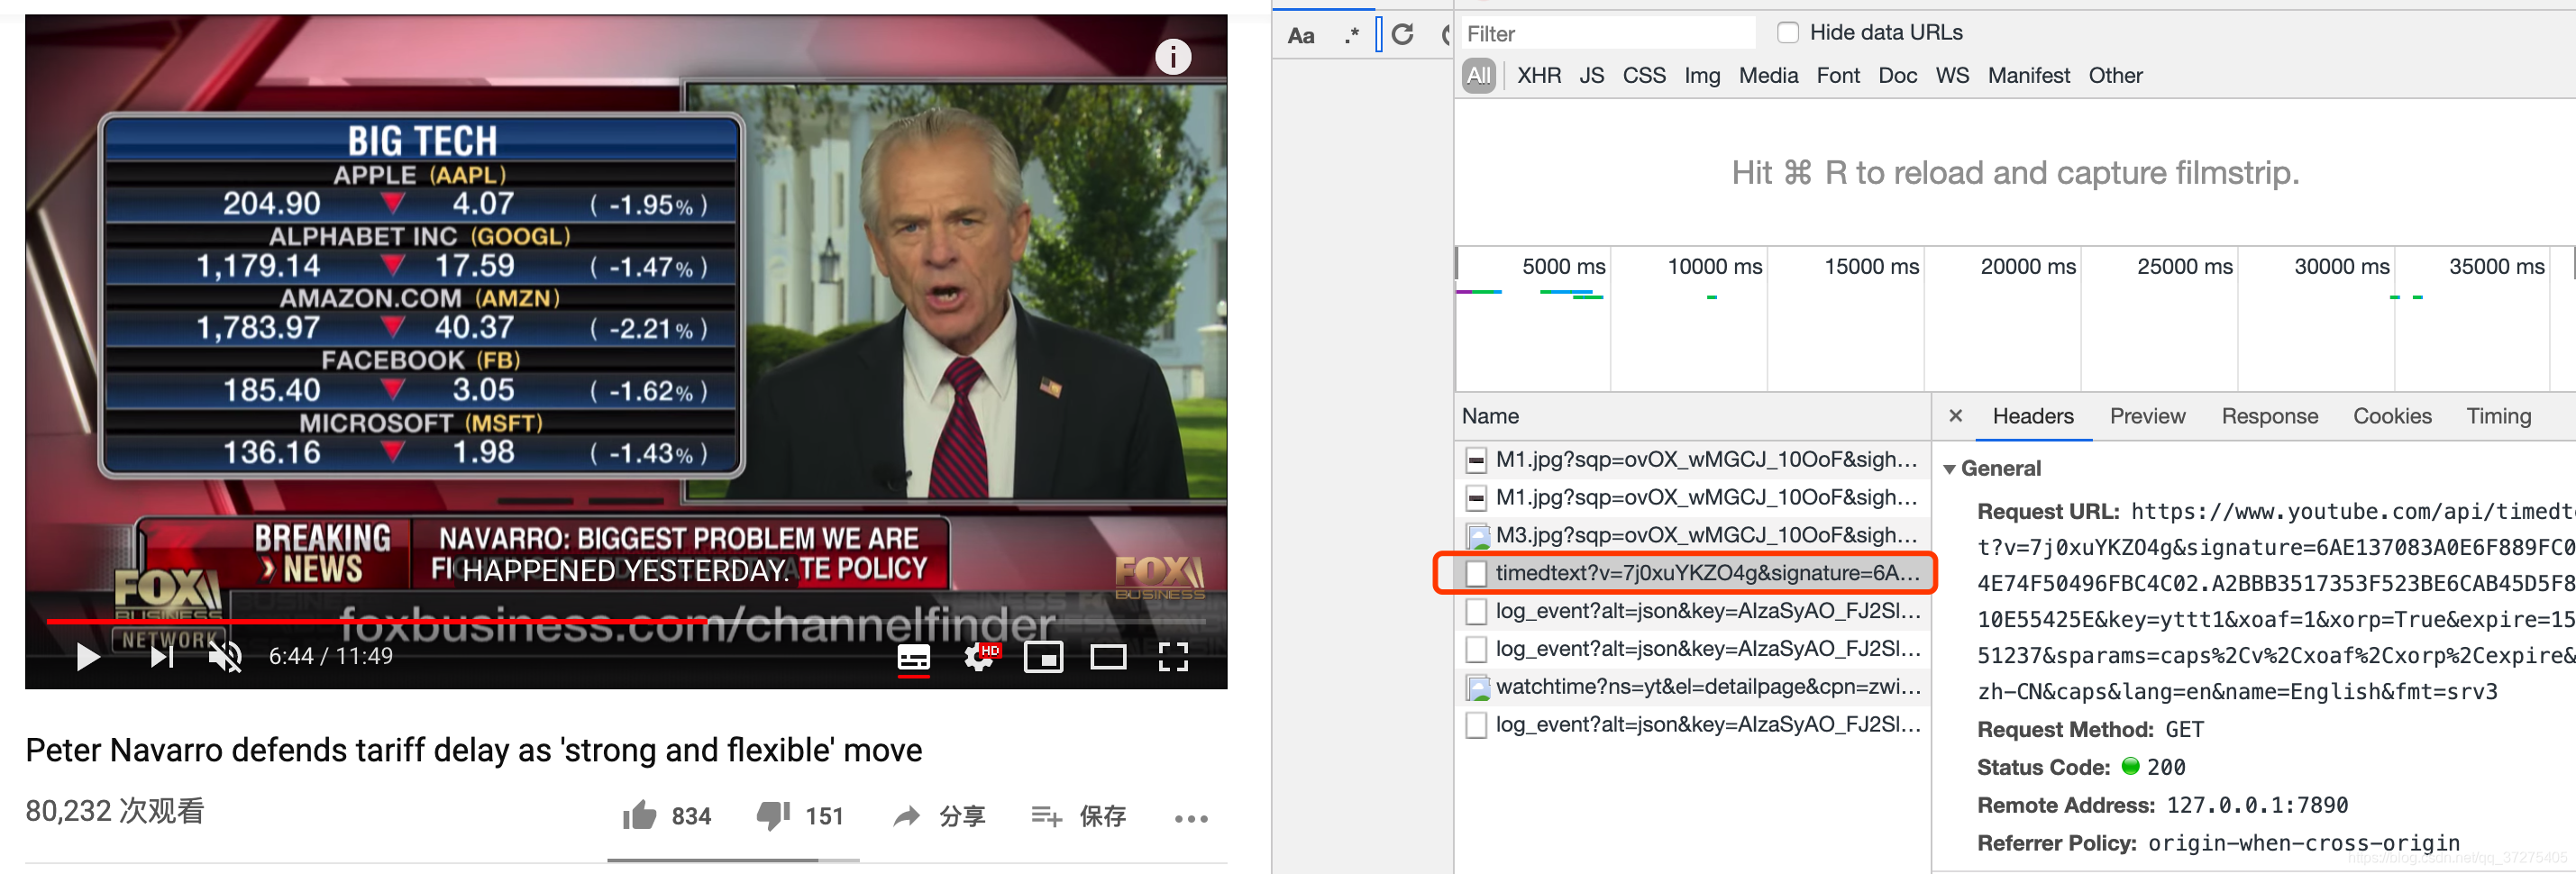Select first M1.jpg request row

click(x=1692, y=459)
